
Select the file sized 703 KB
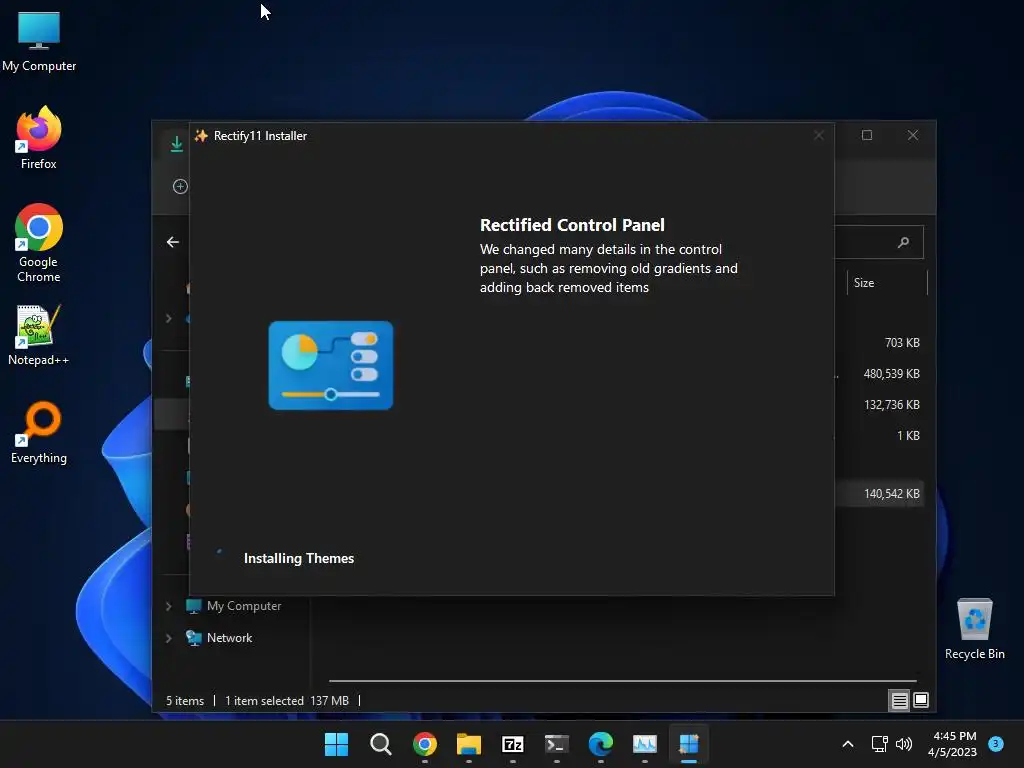pyautogui.click(x=902, y=343)
